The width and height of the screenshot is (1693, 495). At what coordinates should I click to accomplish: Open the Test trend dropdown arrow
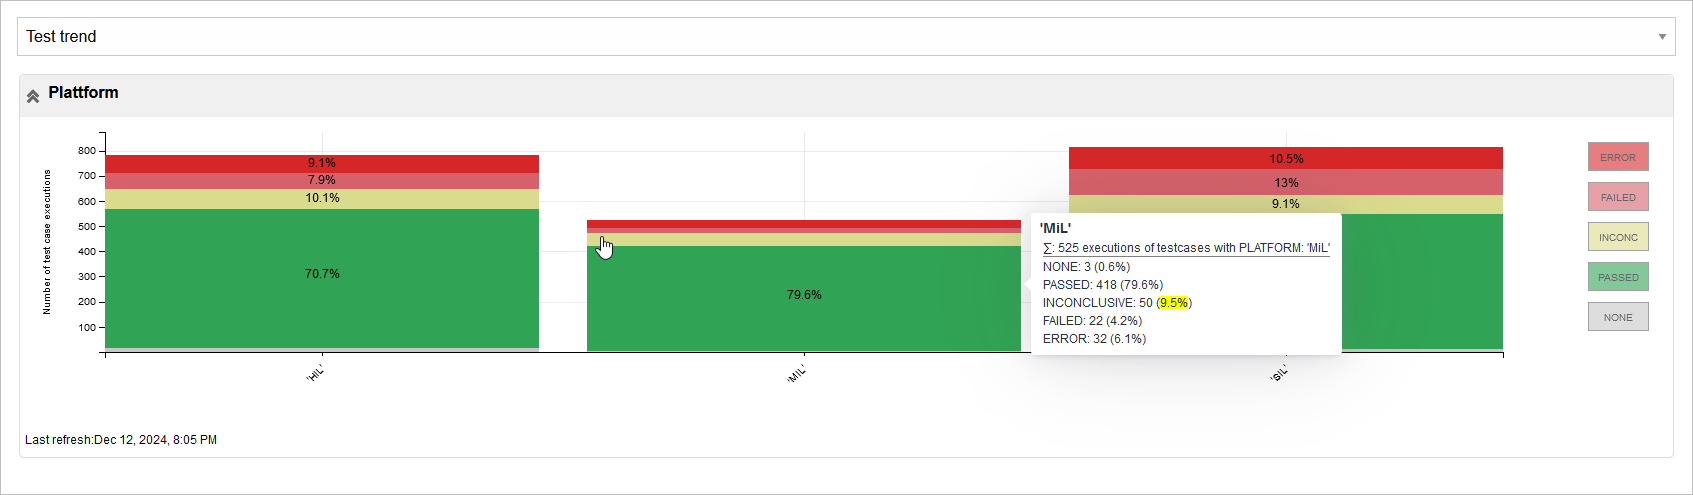click(1662, 37)
